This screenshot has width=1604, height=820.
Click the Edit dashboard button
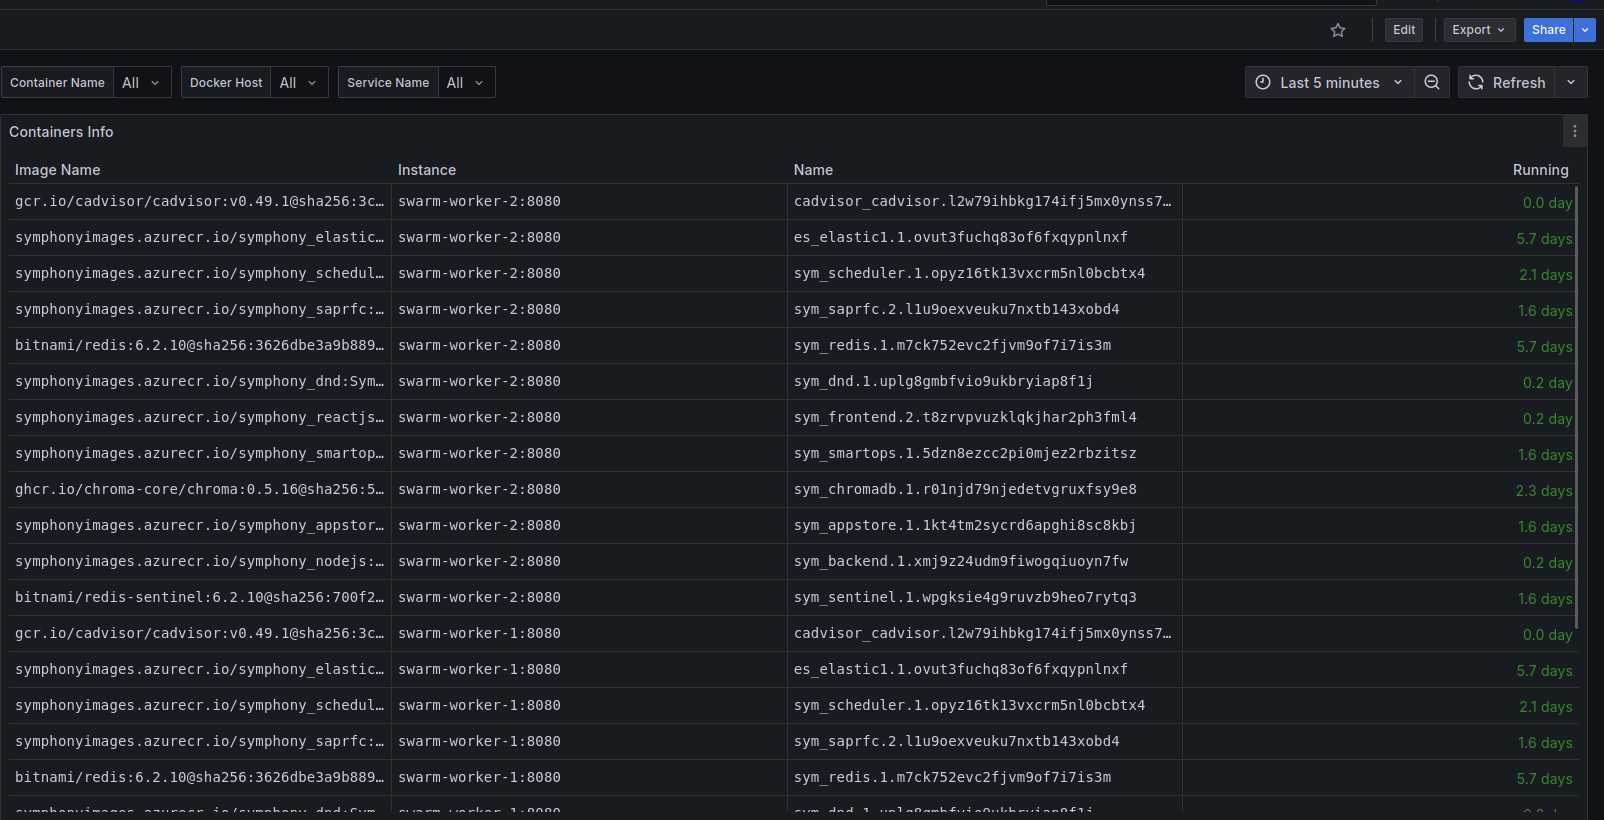(x=1404, y=30)
